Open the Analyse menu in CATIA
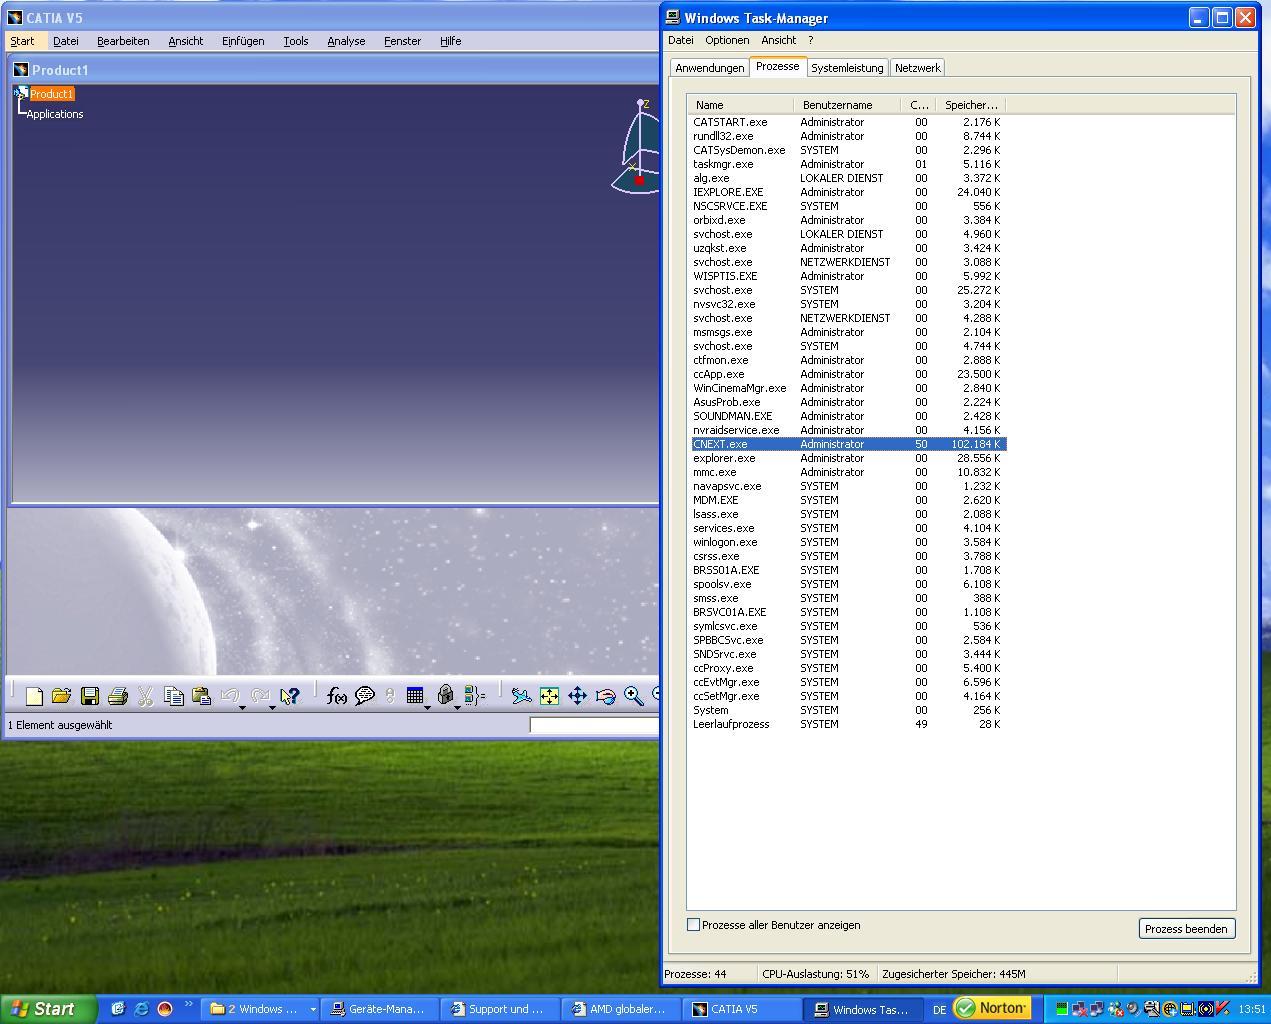1271x1024 pixels. point(346,41)
